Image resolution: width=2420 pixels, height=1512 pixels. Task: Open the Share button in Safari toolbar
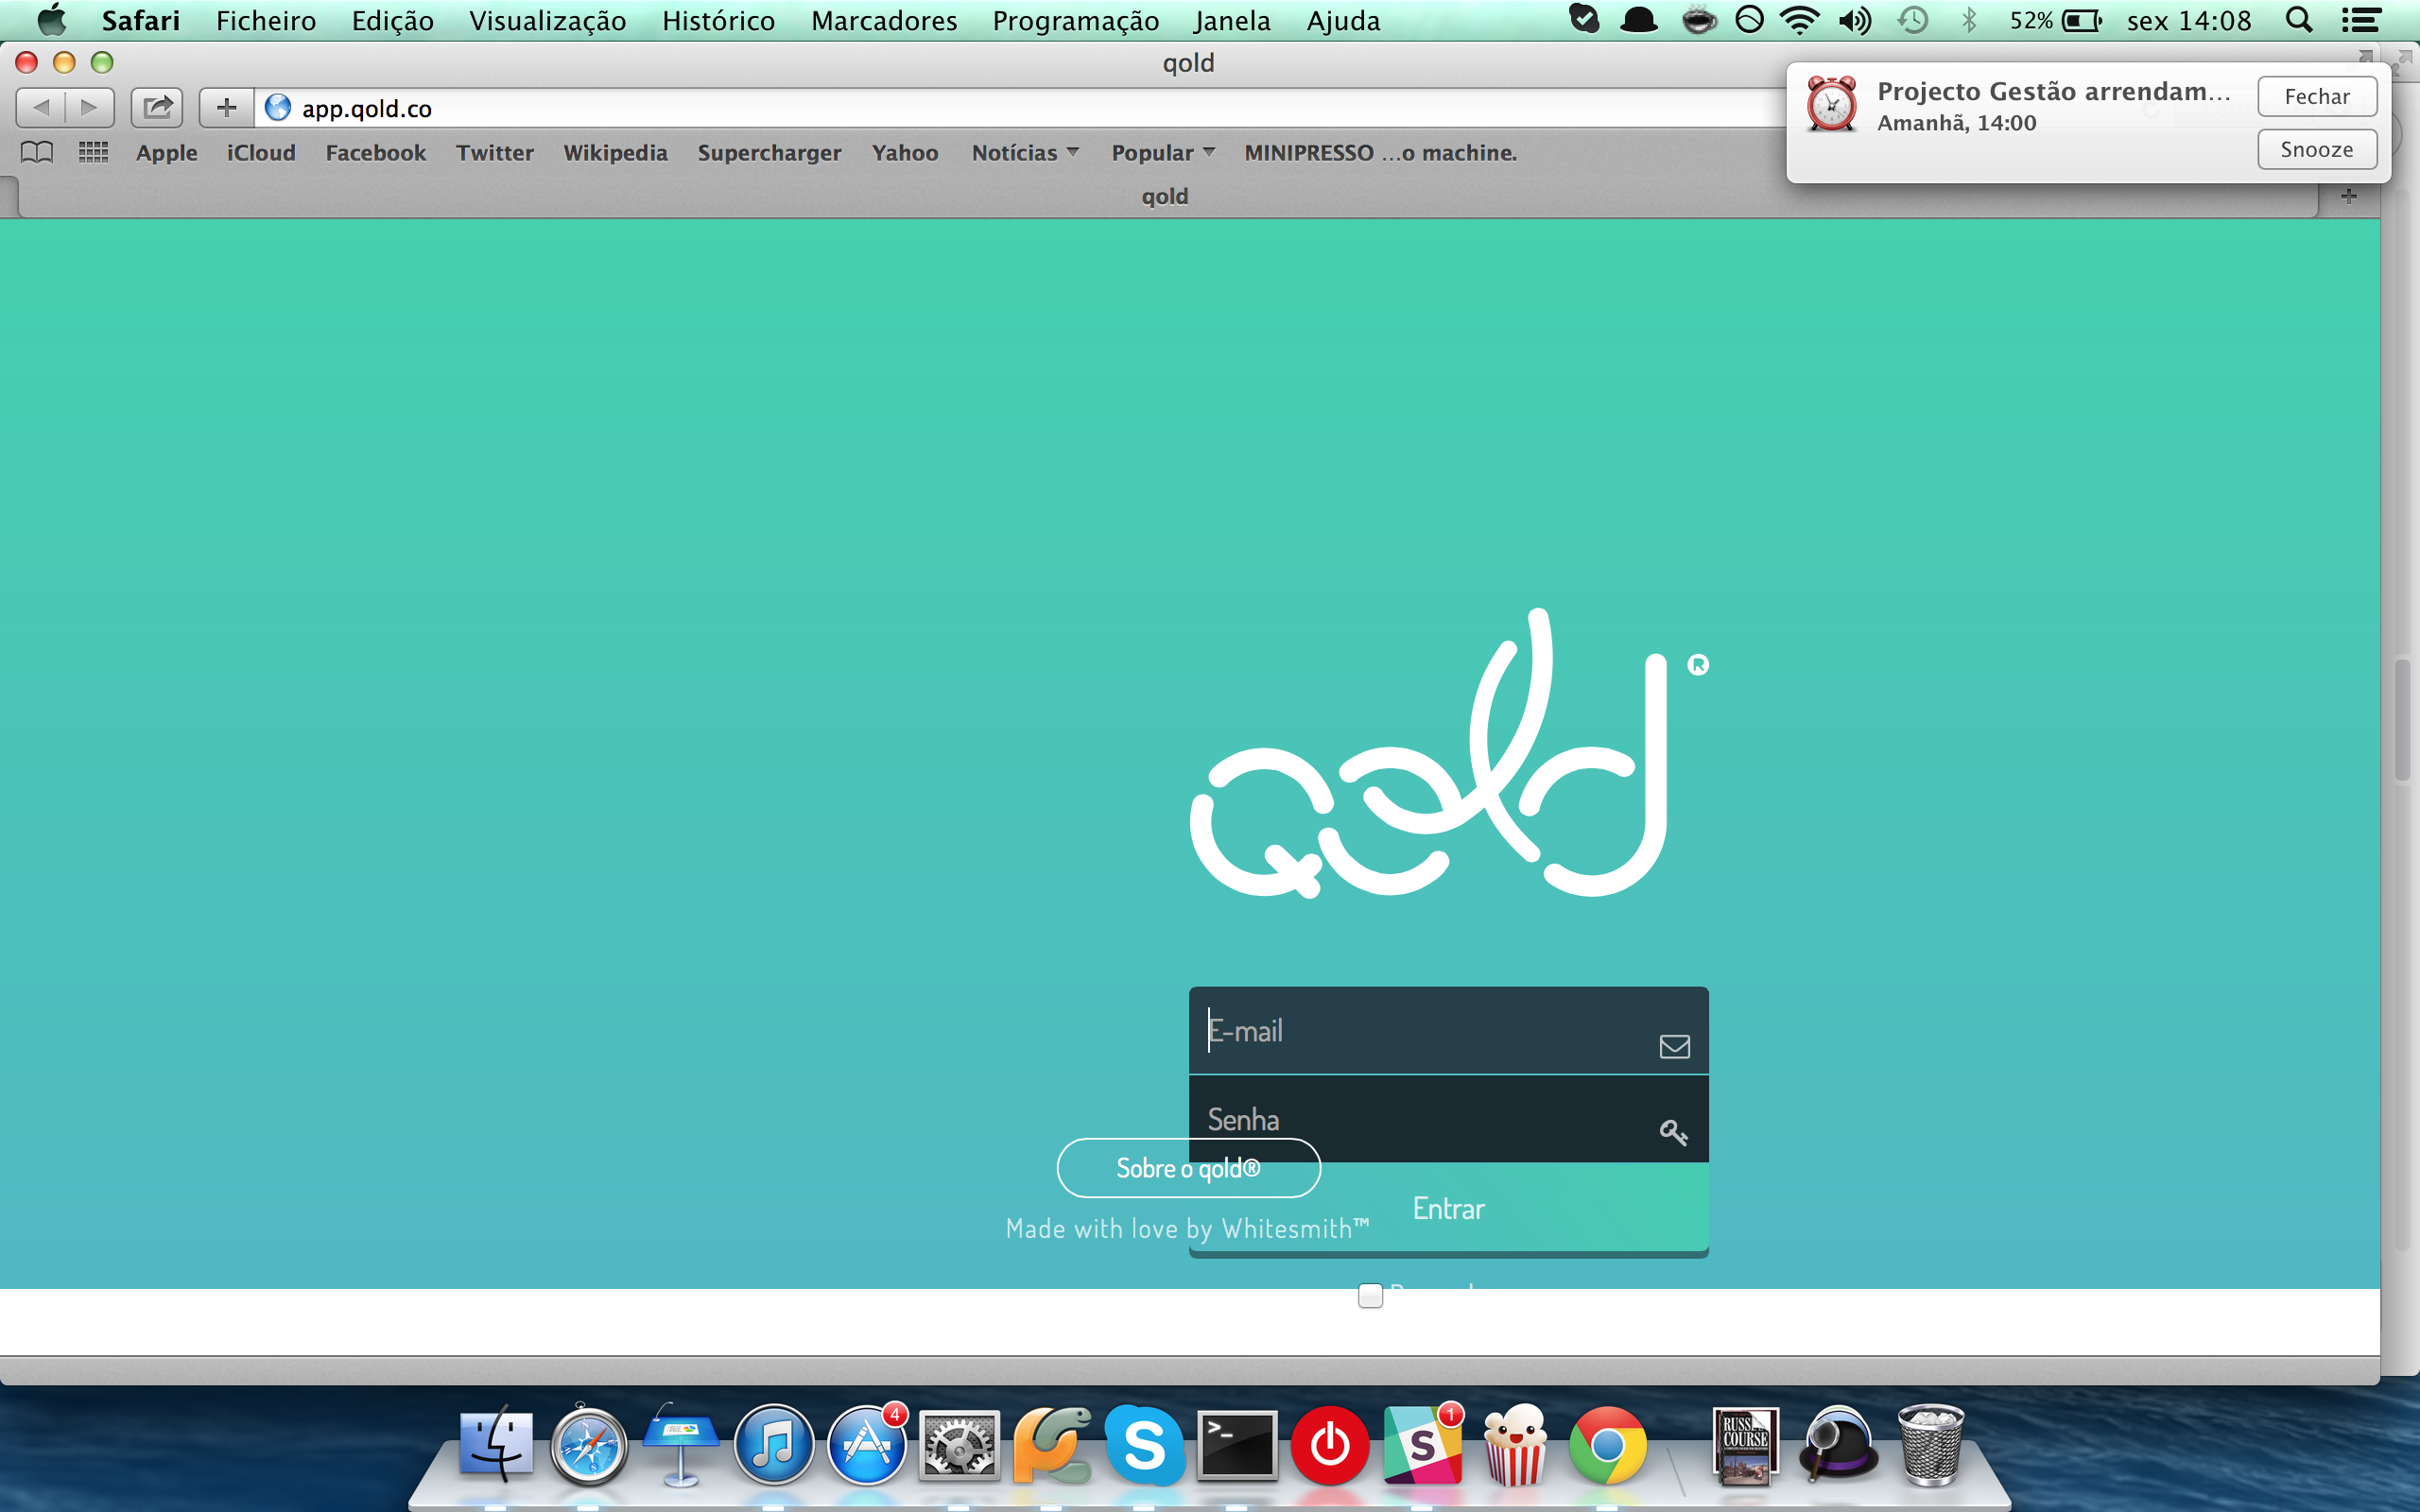pyautogui.click(x=157, y=107)
